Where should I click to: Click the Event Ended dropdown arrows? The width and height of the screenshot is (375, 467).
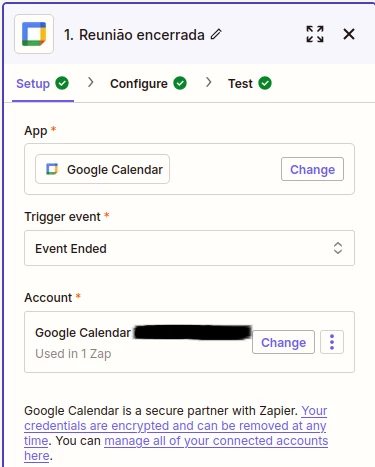338,248
